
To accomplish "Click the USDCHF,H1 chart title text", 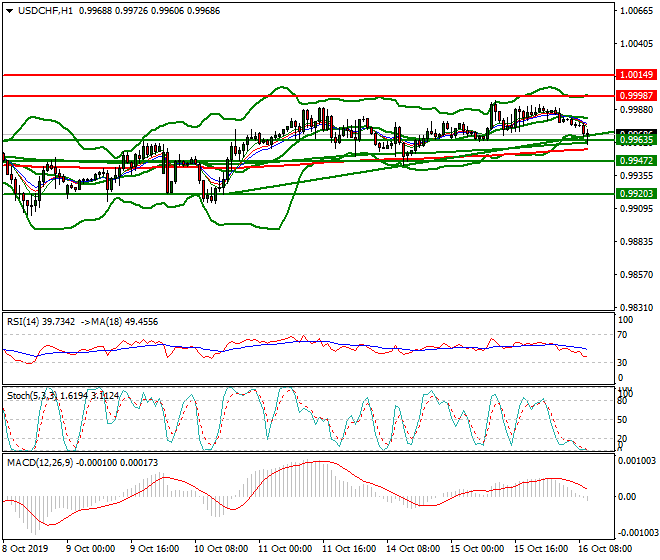I will point(45,11).
